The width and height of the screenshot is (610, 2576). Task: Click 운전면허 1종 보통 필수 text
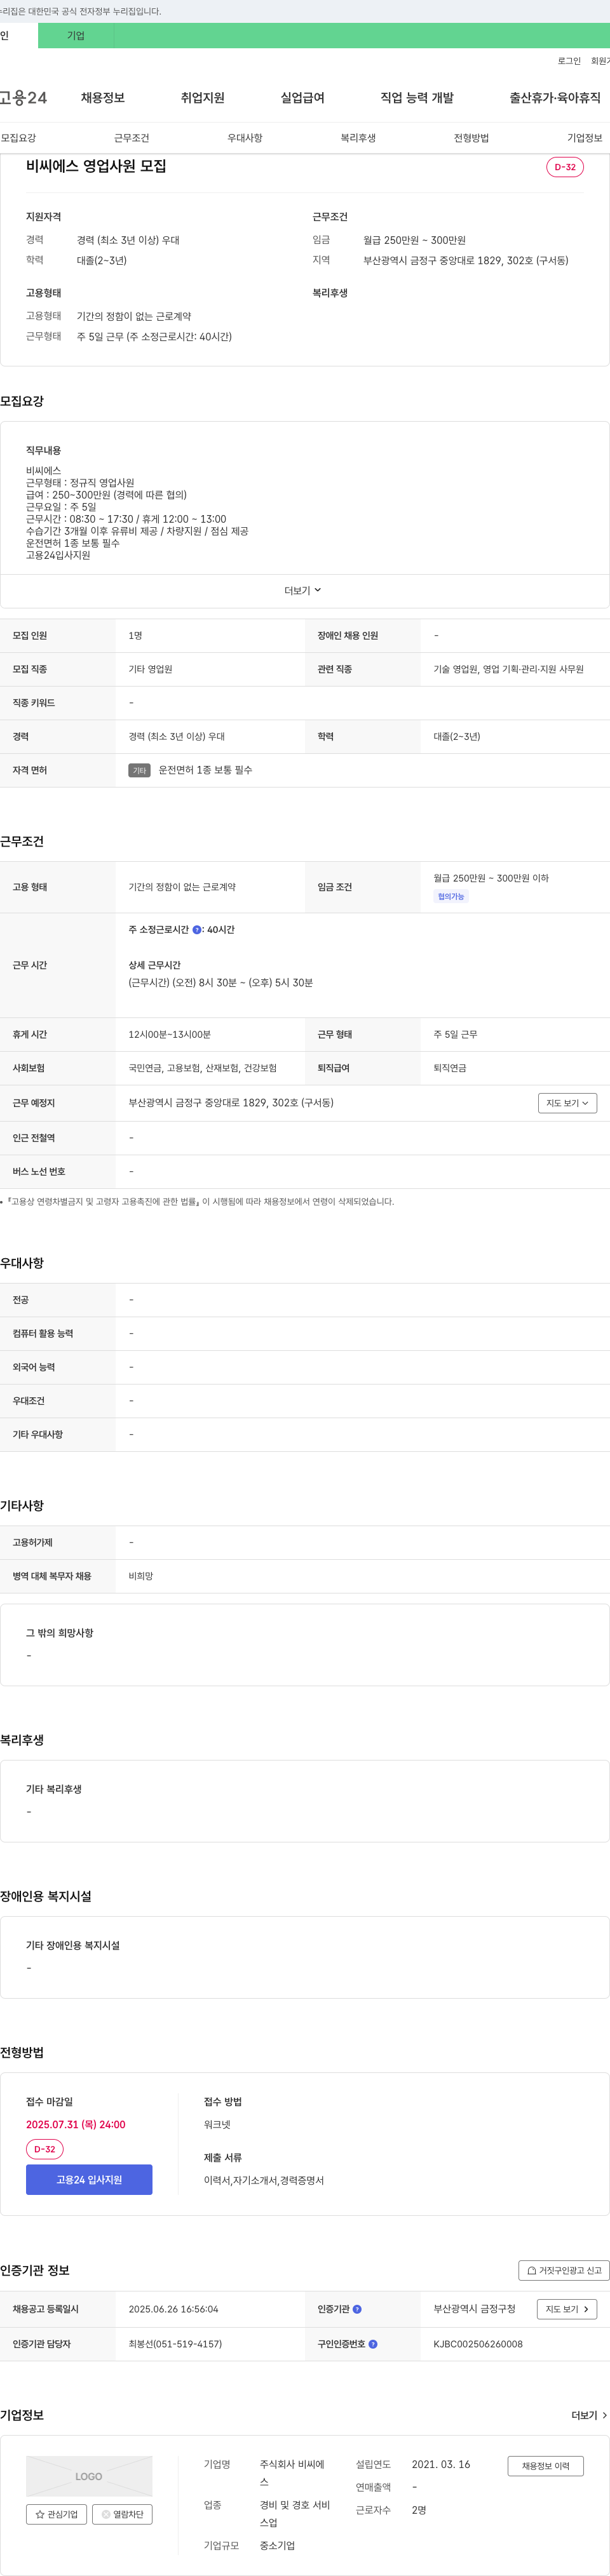[205, 771]
